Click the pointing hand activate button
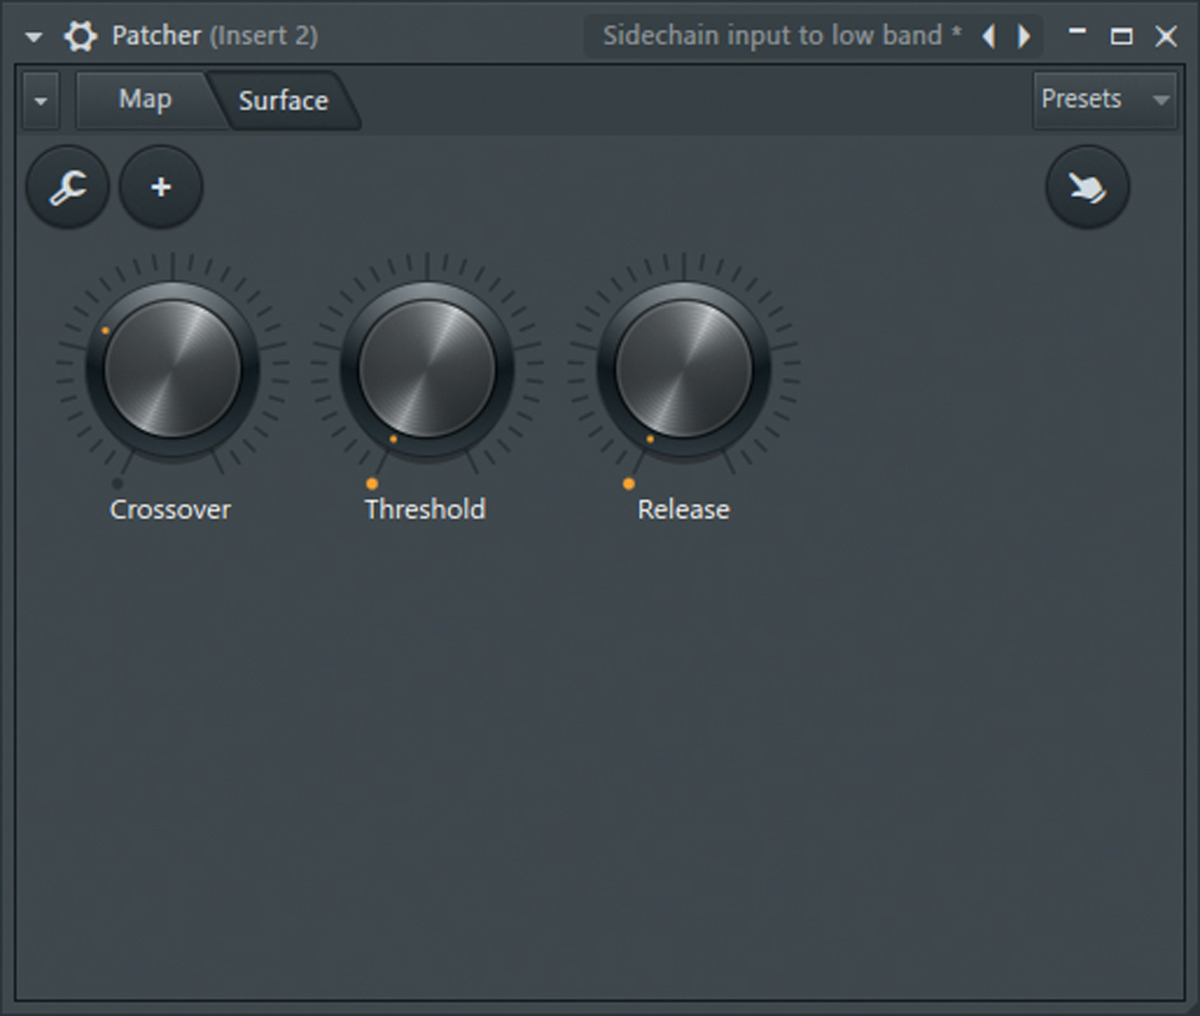This screenshot has height=1016, width=1200. [1087, 187]
